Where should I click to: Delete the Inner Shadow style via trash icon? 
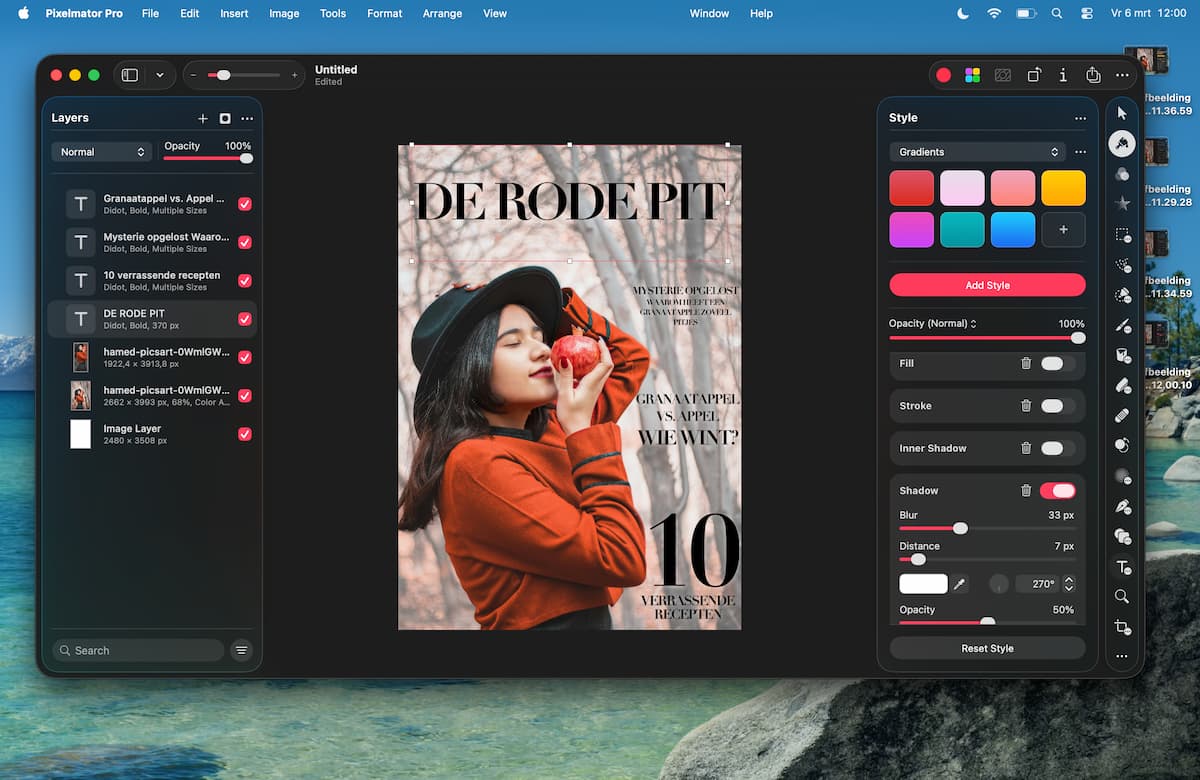(1026, 448)
